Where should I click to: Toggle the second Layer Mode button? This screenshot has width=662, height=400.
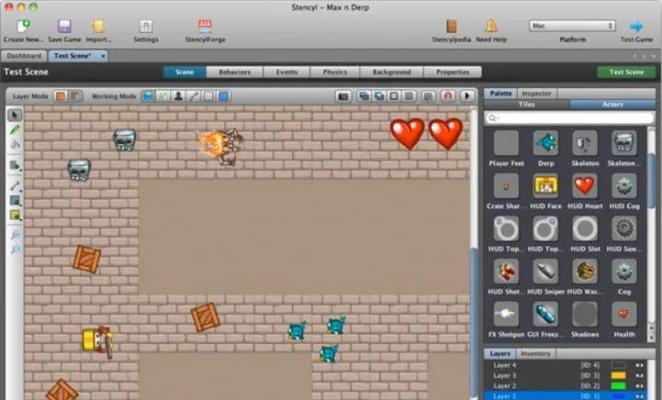[x=76, y=96]
